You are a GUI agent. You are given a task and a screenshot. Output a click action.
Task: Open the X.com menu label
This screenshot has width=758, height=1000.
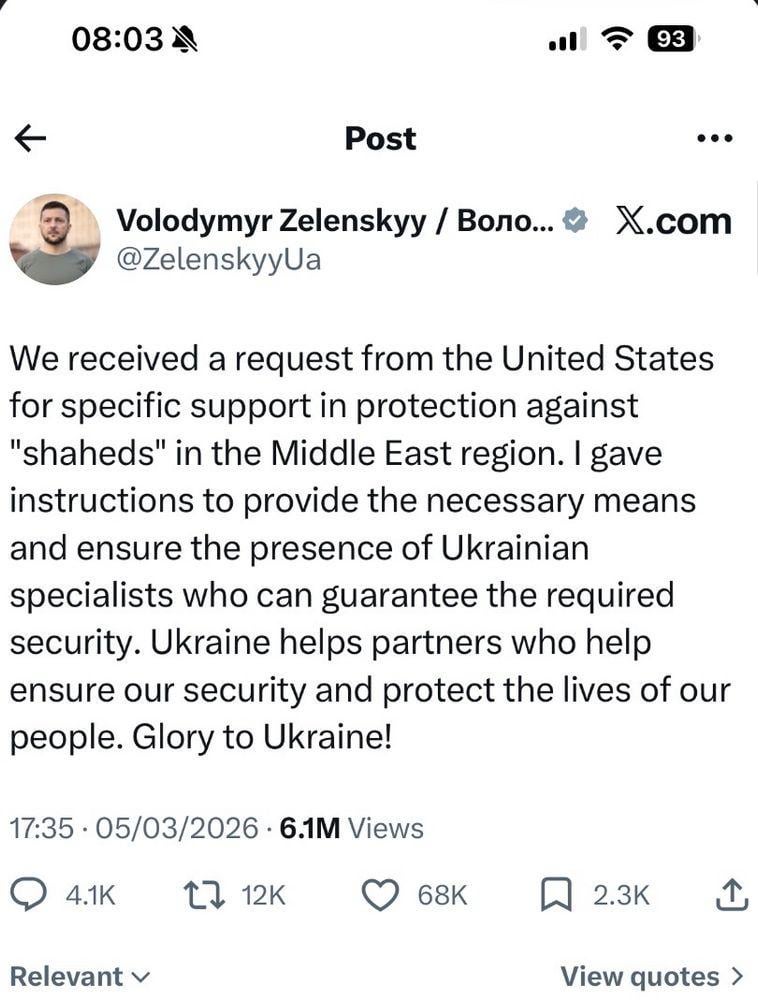click(x=672, y=221)
